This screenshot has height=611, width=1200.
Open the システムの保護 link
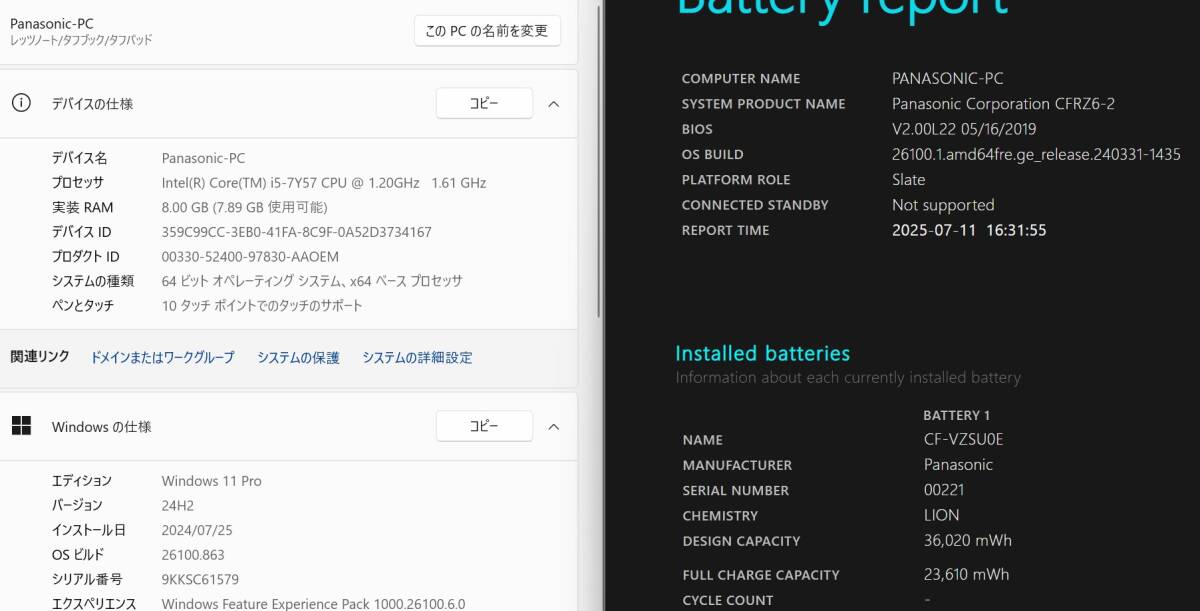tap(298, 357)
